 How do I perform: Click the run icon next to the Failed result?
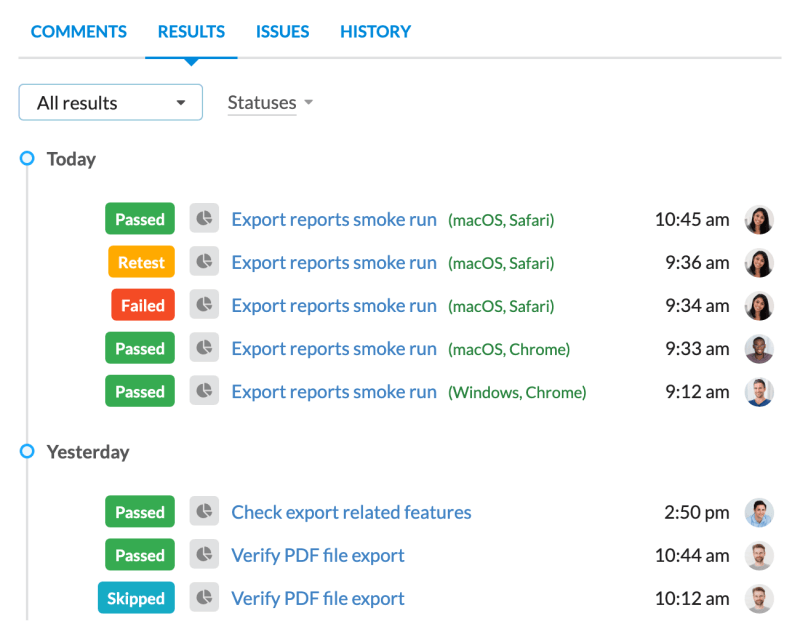pyautogui.click(x=204, y=305)
